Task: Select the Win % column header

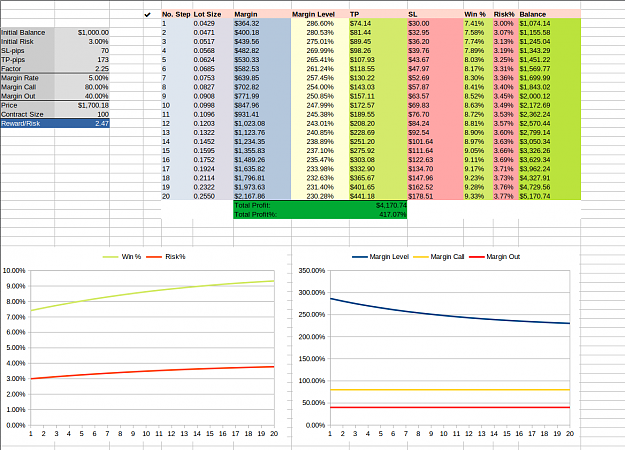Action: [x=478, y=14]
